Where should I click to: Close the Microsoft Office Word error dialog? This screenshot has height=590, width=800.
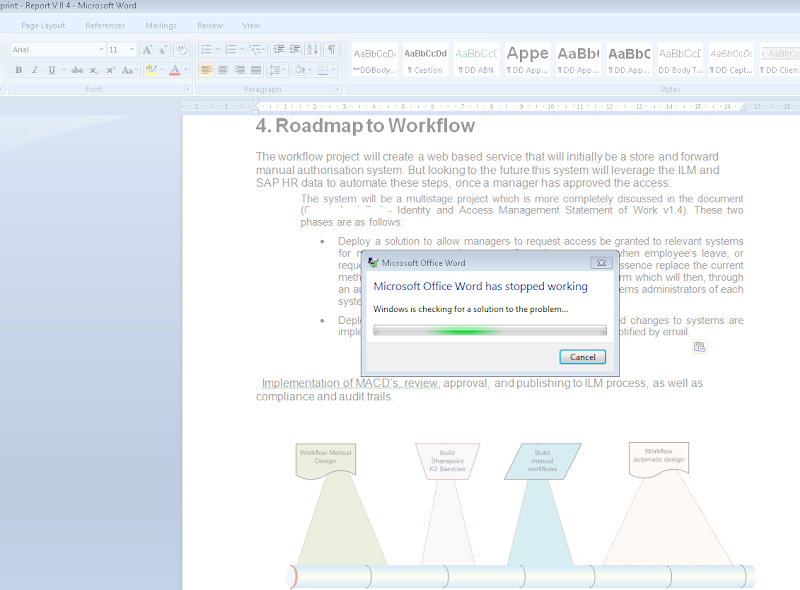[x=601, y=263]
